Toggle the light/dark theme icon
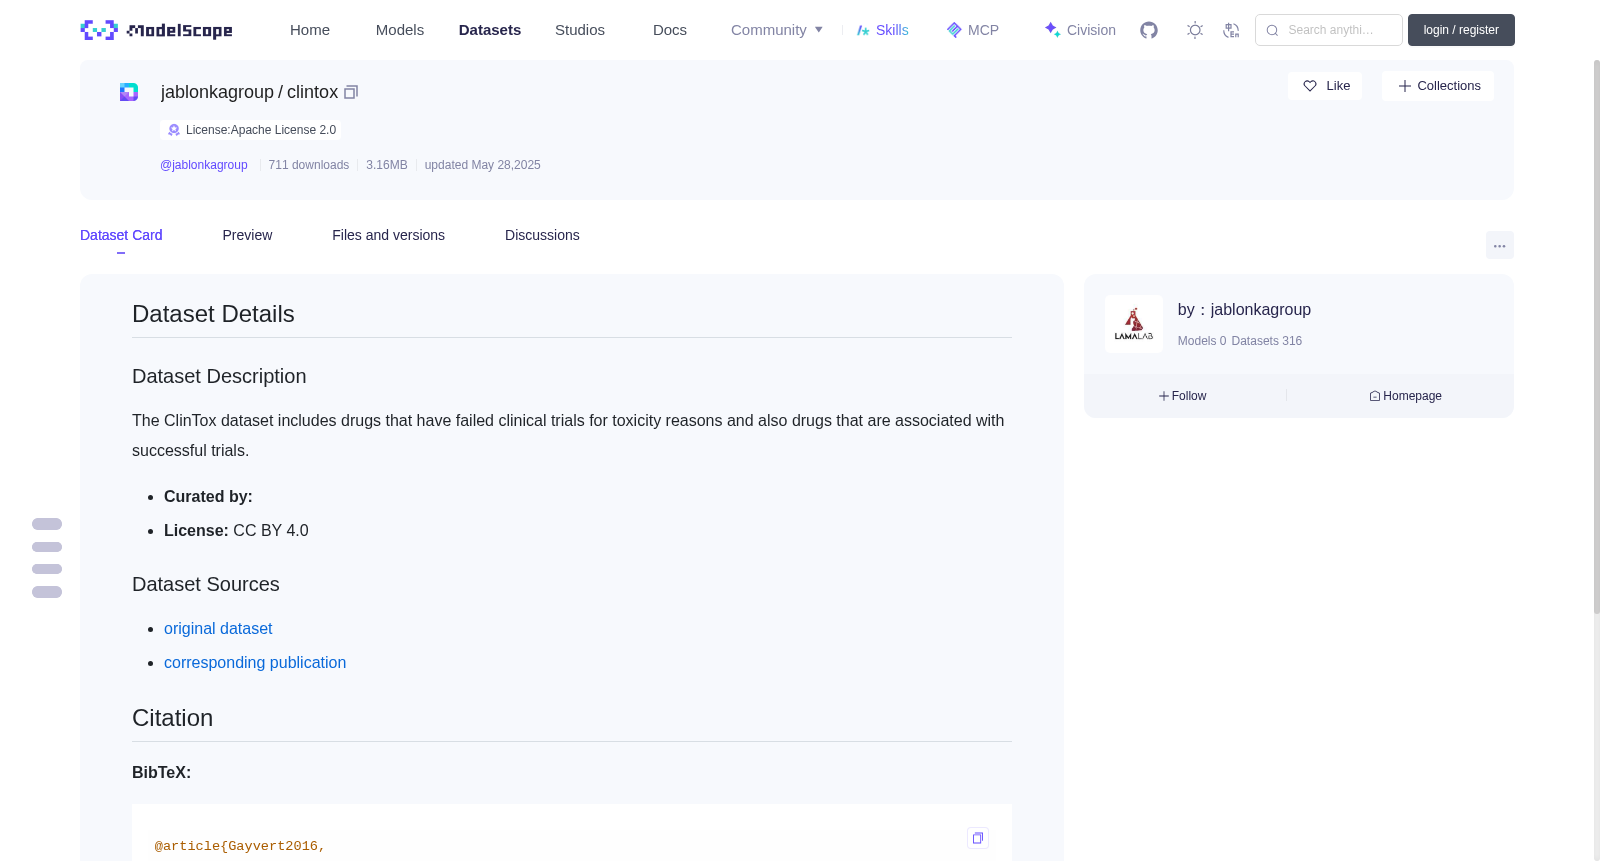This screenshot has width=1600, height=861. [1195, 30]
